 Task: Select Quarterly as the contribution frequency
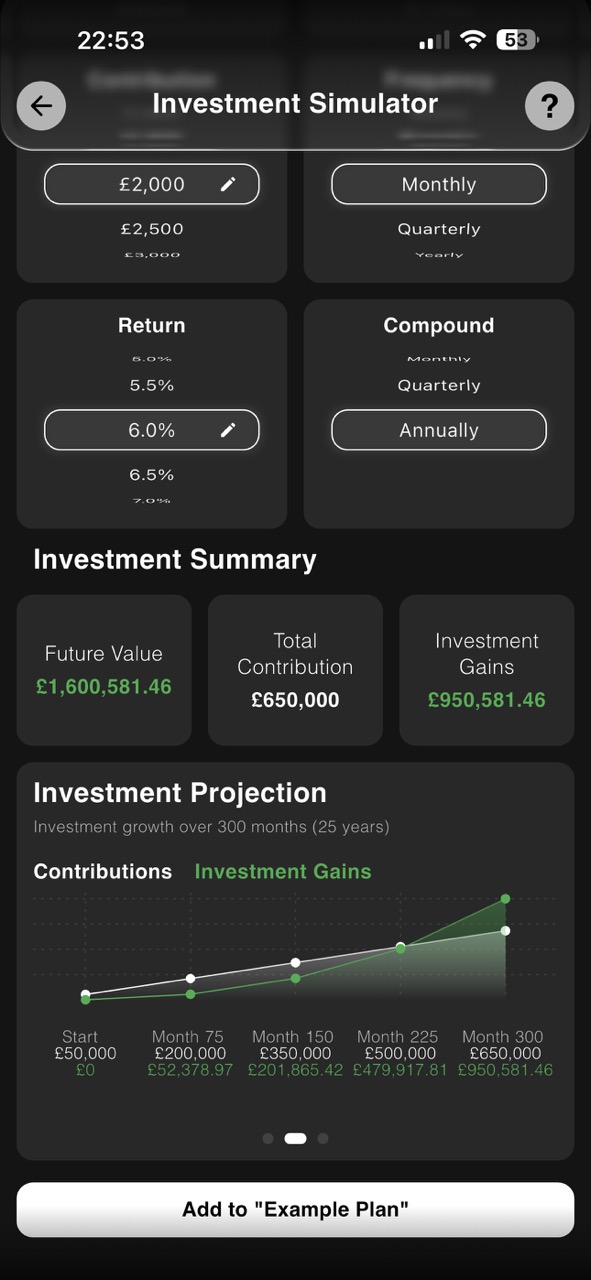coord(438,228)
